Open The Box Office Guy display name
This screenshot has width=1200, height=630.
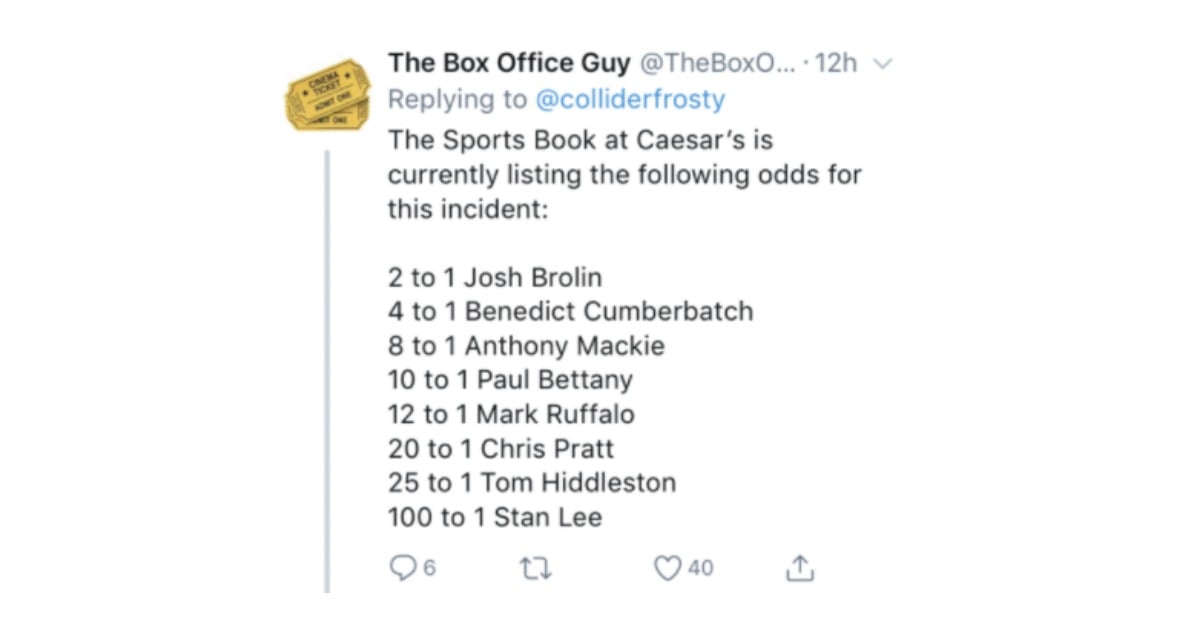tap(509, 63)
